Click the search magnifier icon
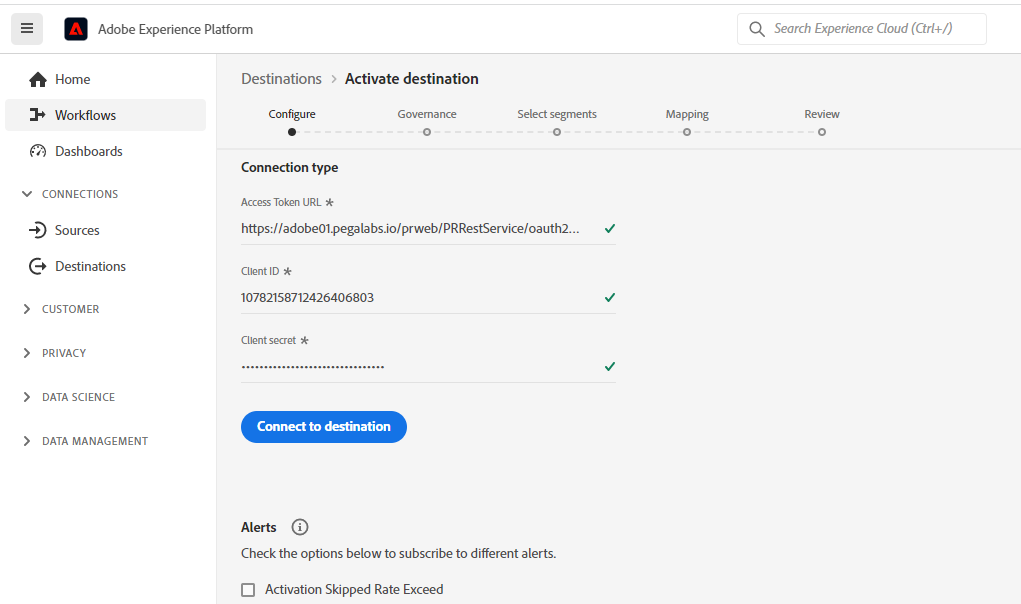The width and height of the screenshot is (1021, 604). click(757, 29)
